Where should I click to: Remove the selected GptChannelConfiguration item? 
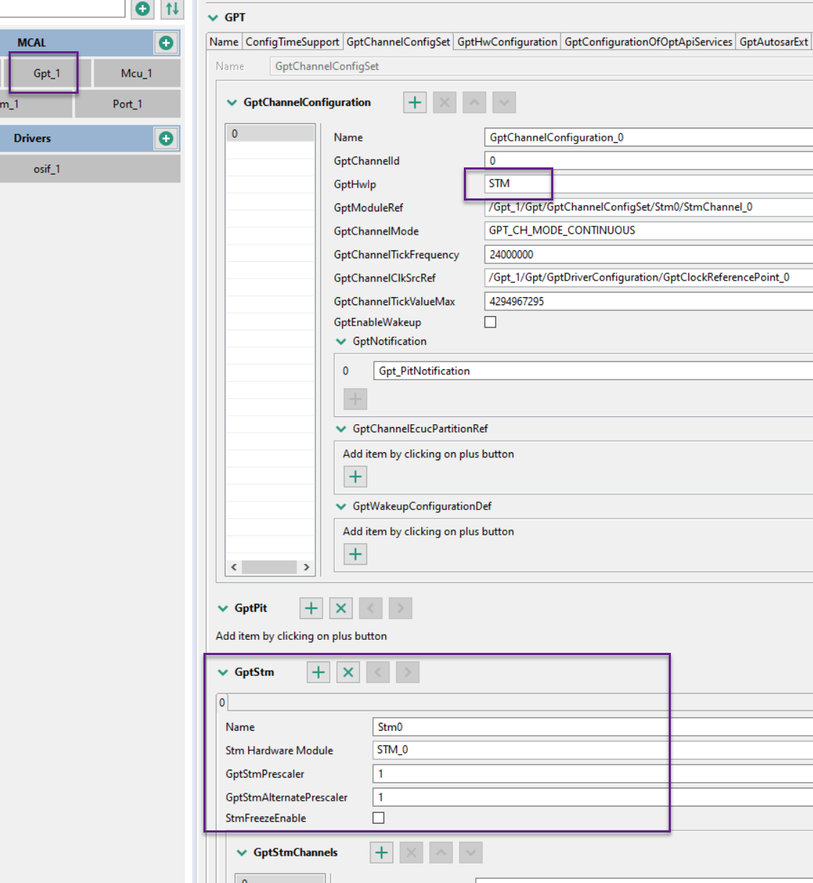click(445, 102)
